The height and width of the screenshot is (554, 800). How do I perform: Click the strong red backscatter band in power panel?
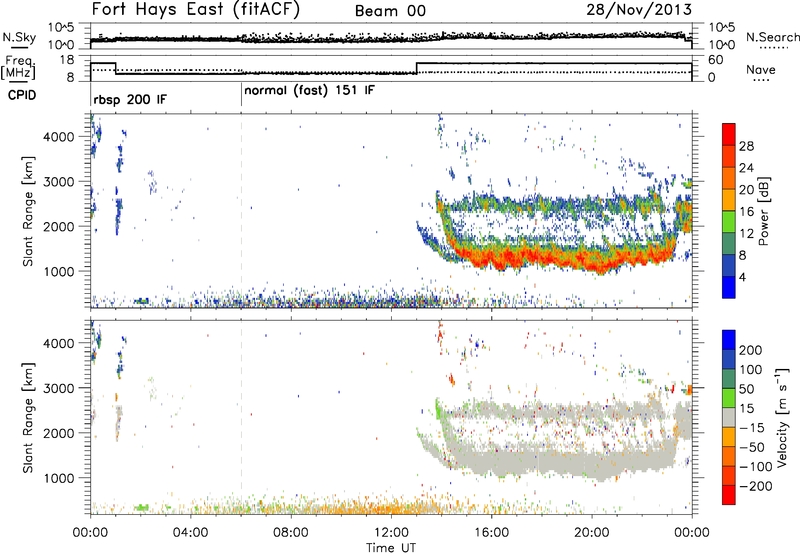(x=561, y=258)
